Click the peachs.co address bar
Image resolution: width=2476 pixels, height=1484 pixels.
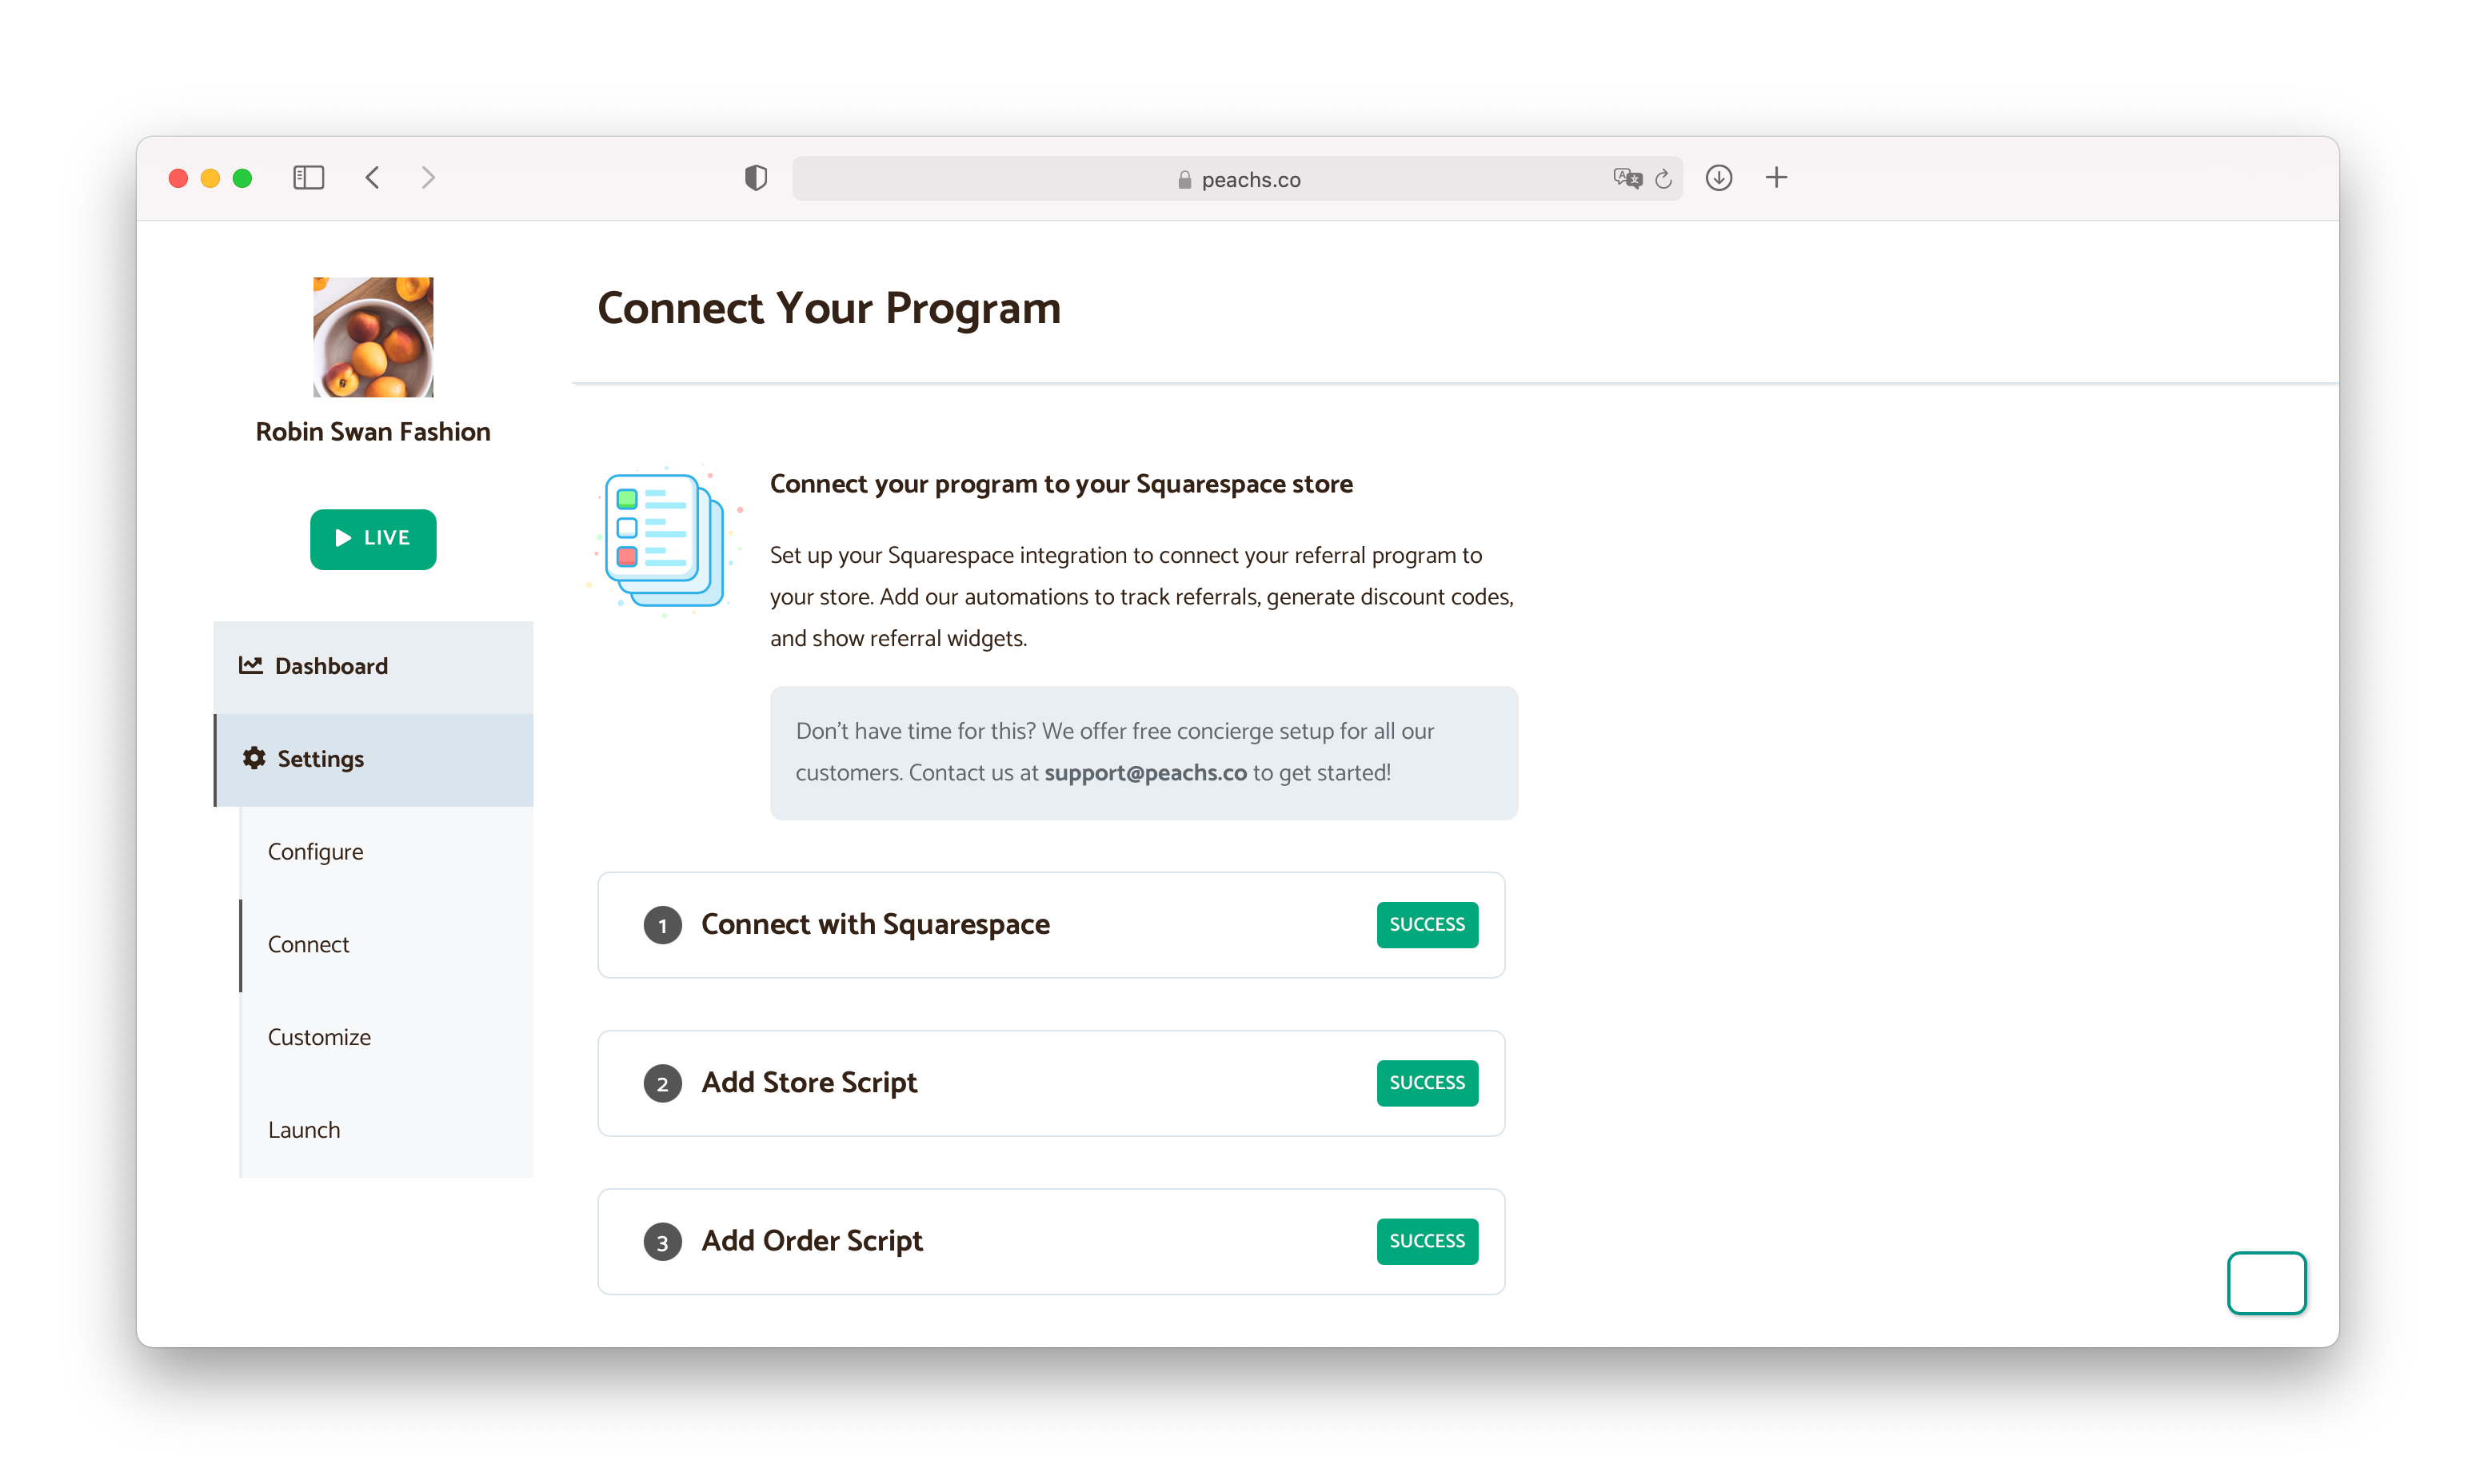(1238, 179)
